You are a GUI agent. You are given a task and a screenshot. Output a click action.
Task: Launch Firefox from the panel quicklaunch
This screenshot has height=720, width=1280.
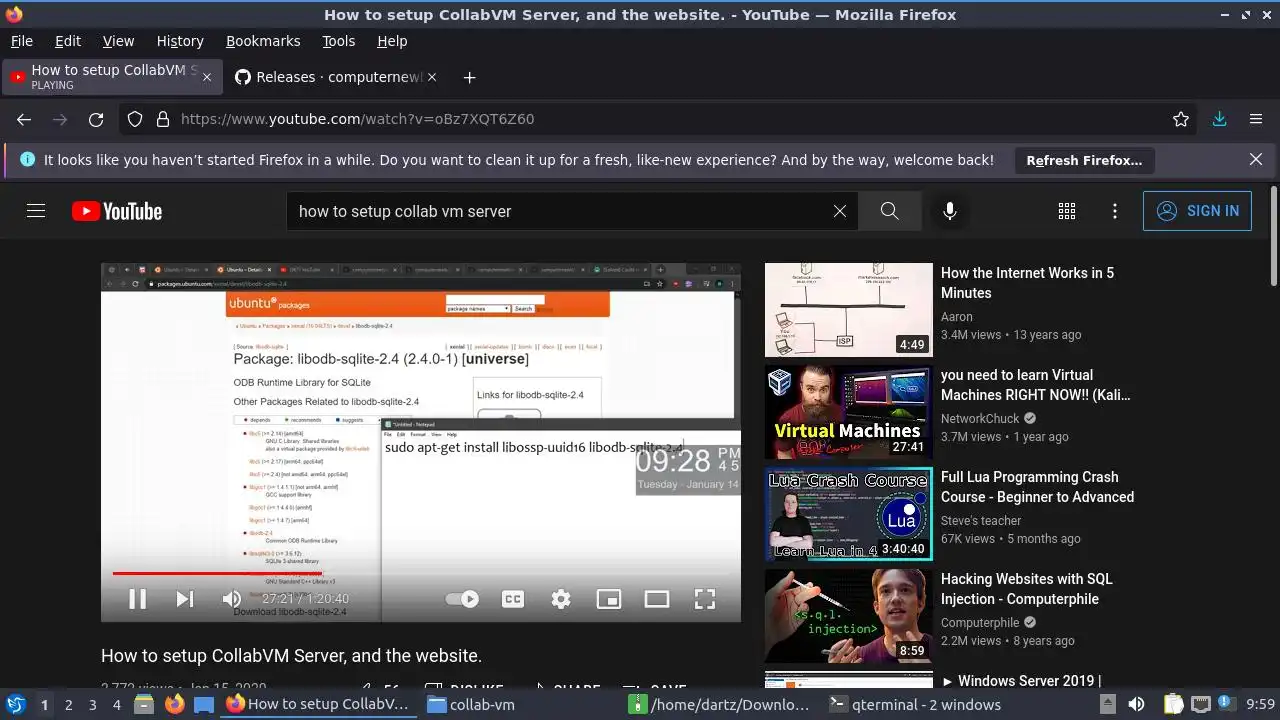point(175,705)
